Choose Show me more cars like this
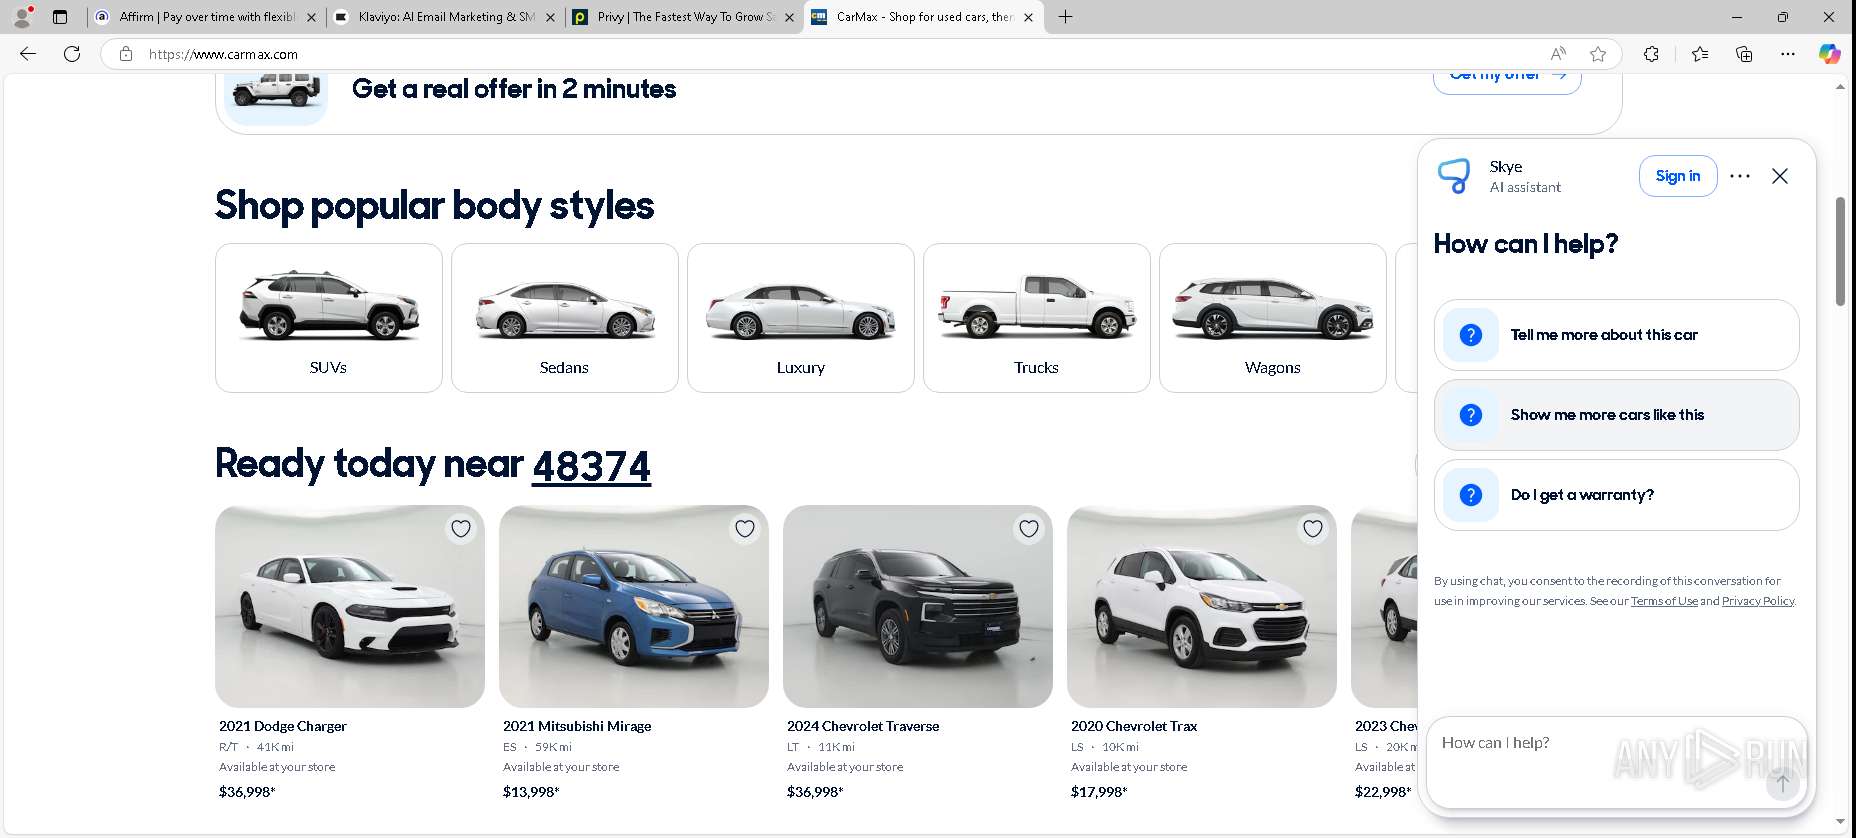 pyautogui.click(x=1616, y=415)
